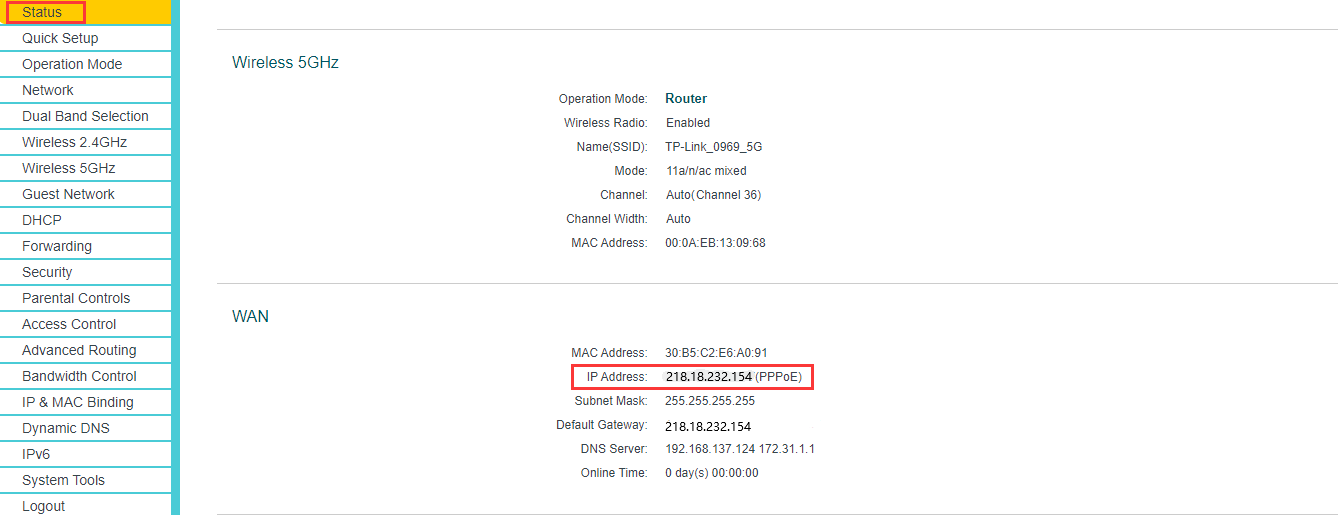The width and height of the screenshot is (1338, 515).
Task: Open Dynamic DNS settings
Action: 85,428
